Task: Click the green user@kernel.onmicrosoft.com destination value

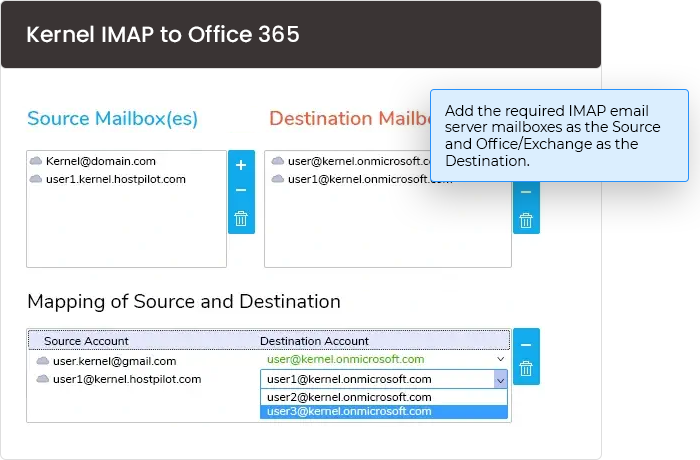Action: coord(346,359)
